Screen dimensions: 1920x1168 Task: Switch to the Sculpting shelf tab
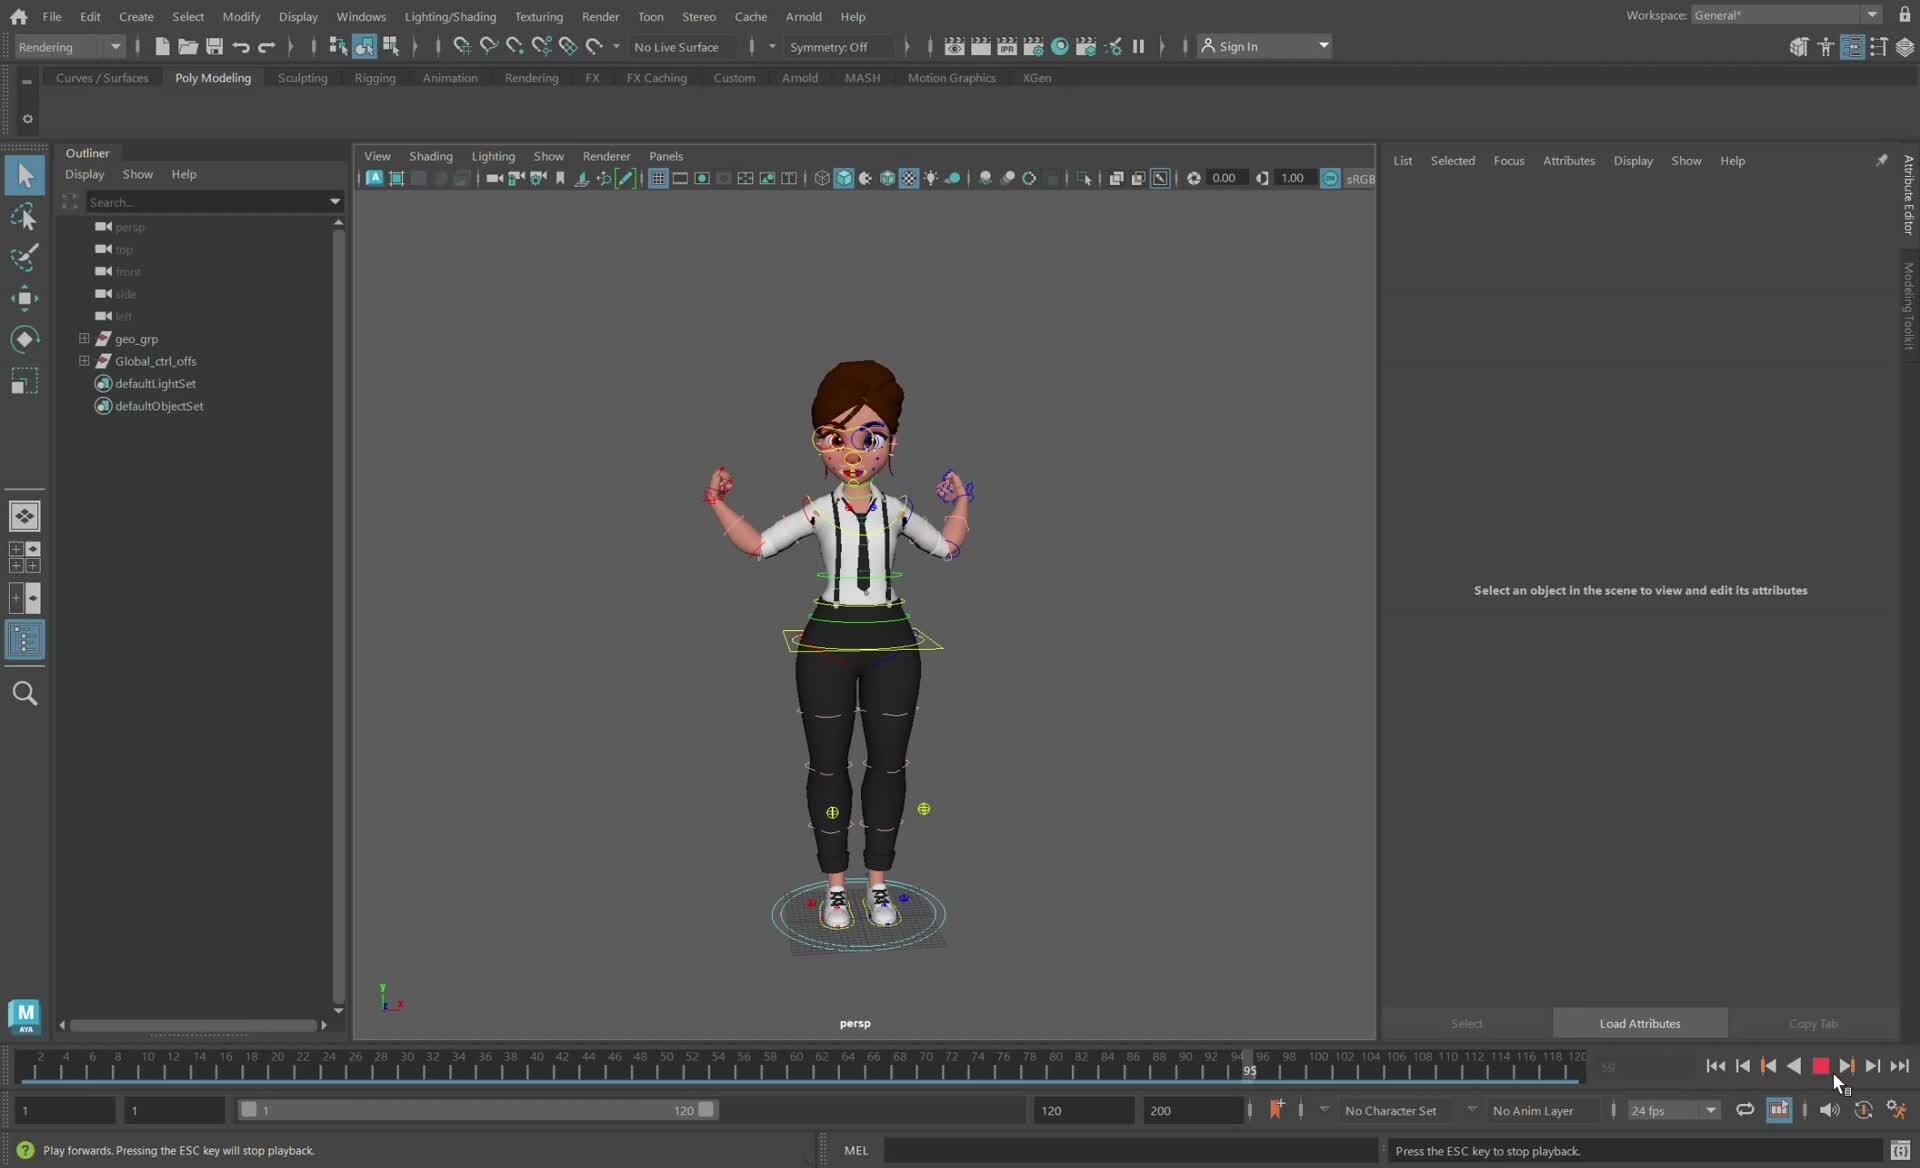point(302,77)
